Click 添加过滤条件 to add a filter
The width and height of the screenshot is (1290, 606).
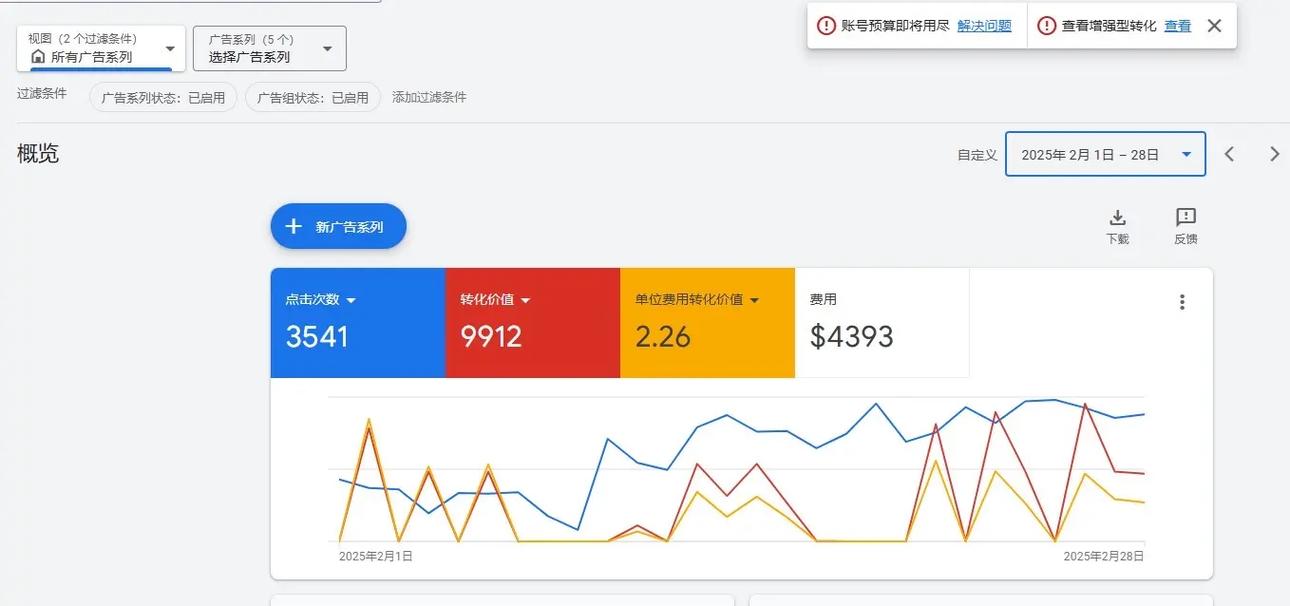429,95
